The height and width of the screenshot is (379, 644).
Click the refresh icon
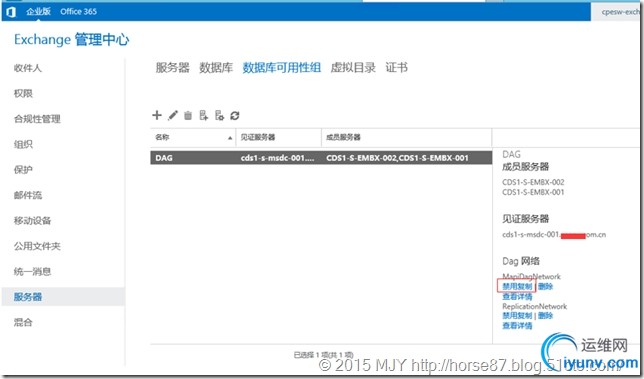(x=235, y=116)
